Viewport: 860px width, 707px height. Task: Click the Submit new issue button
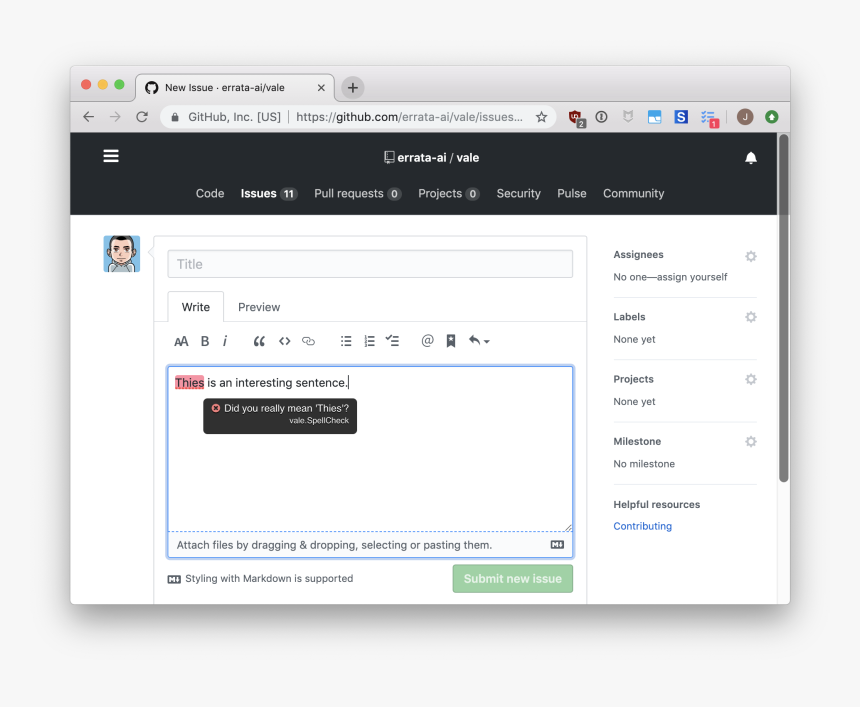tap(513, 579)
